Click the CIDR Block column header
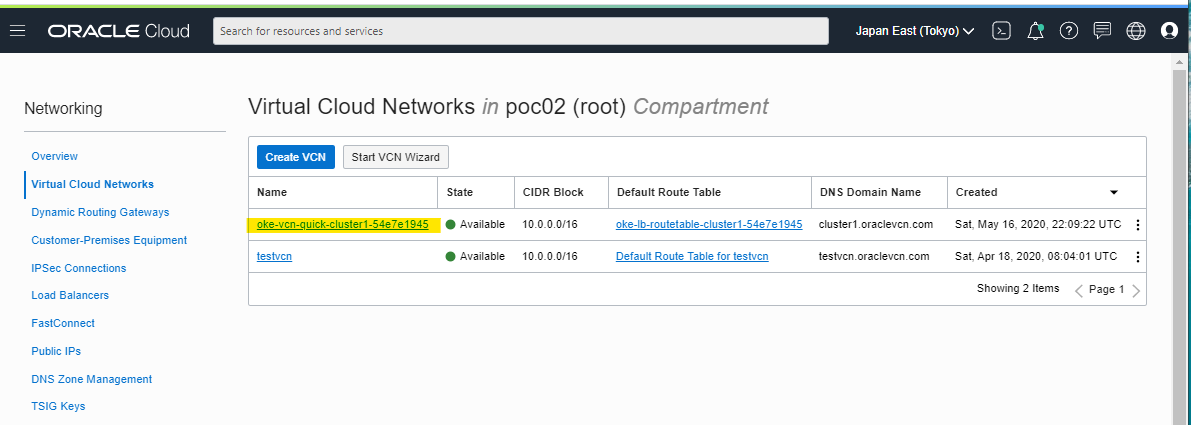The image size is (1191, 425). coord(553,192)
